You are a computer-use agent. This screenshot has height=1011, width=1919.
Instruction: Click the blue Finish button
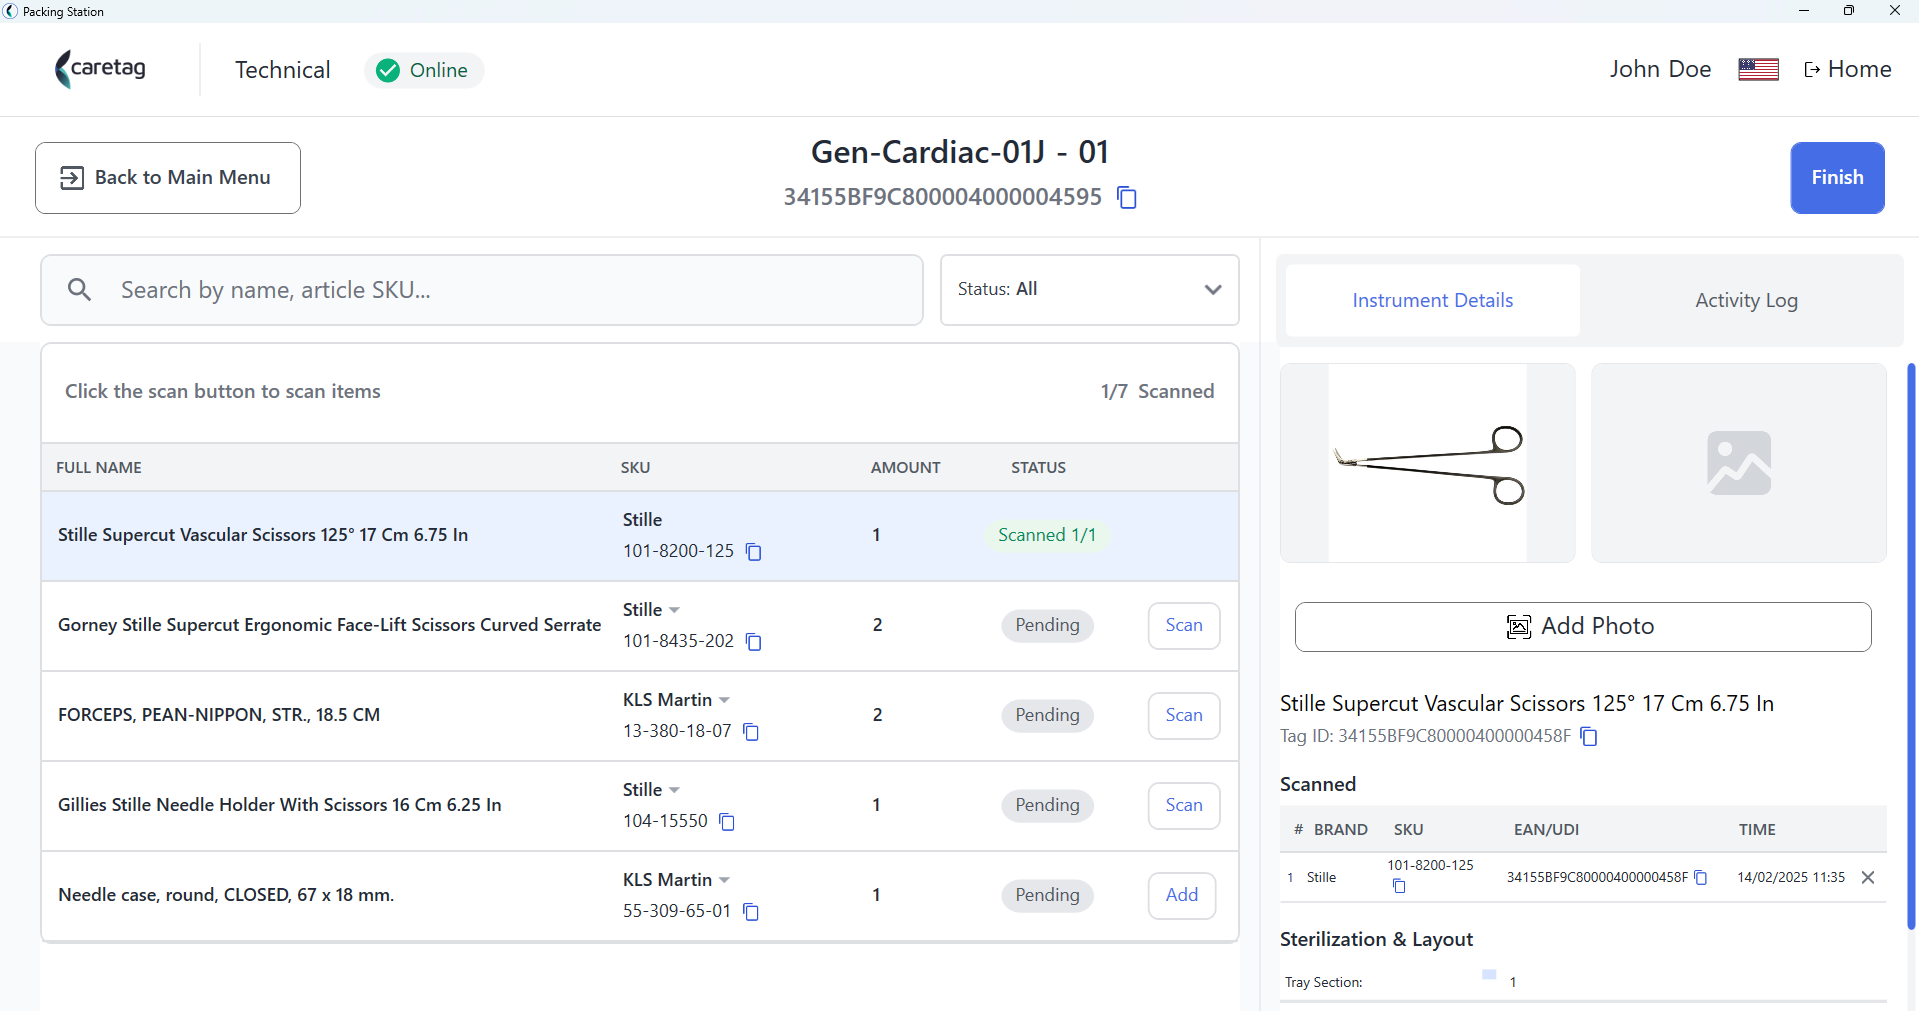[1837, 178]
